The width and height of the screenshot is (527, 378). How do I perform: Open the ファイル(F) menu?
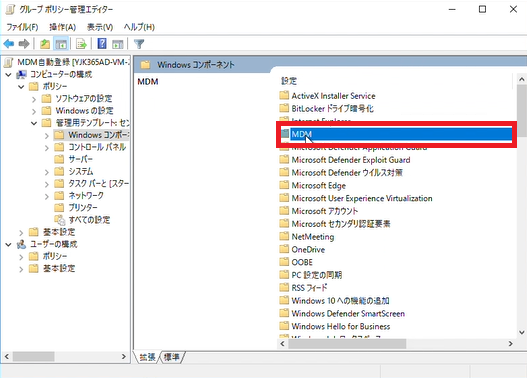point(22,27)
